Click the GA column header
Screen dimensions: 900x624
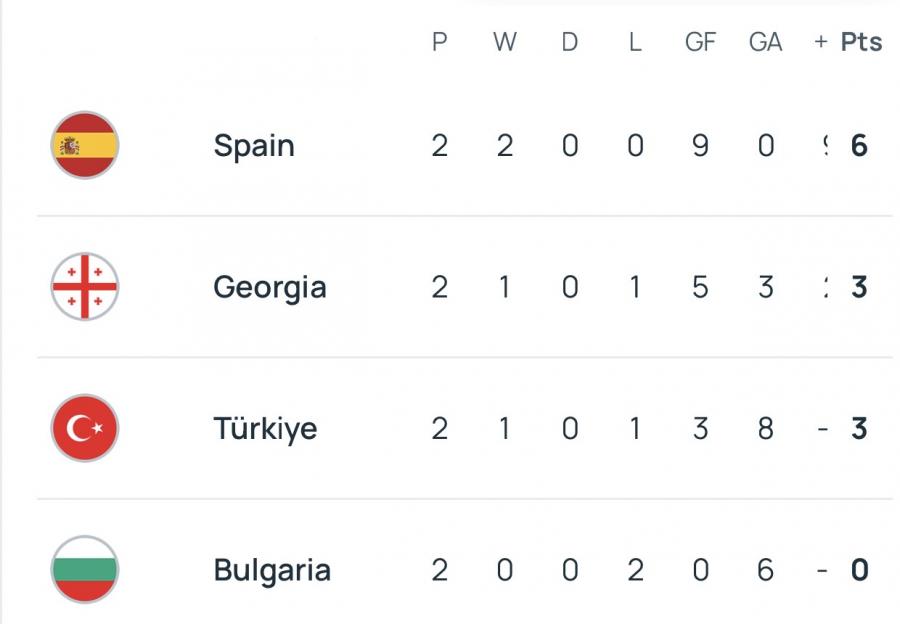click(765, 42)
